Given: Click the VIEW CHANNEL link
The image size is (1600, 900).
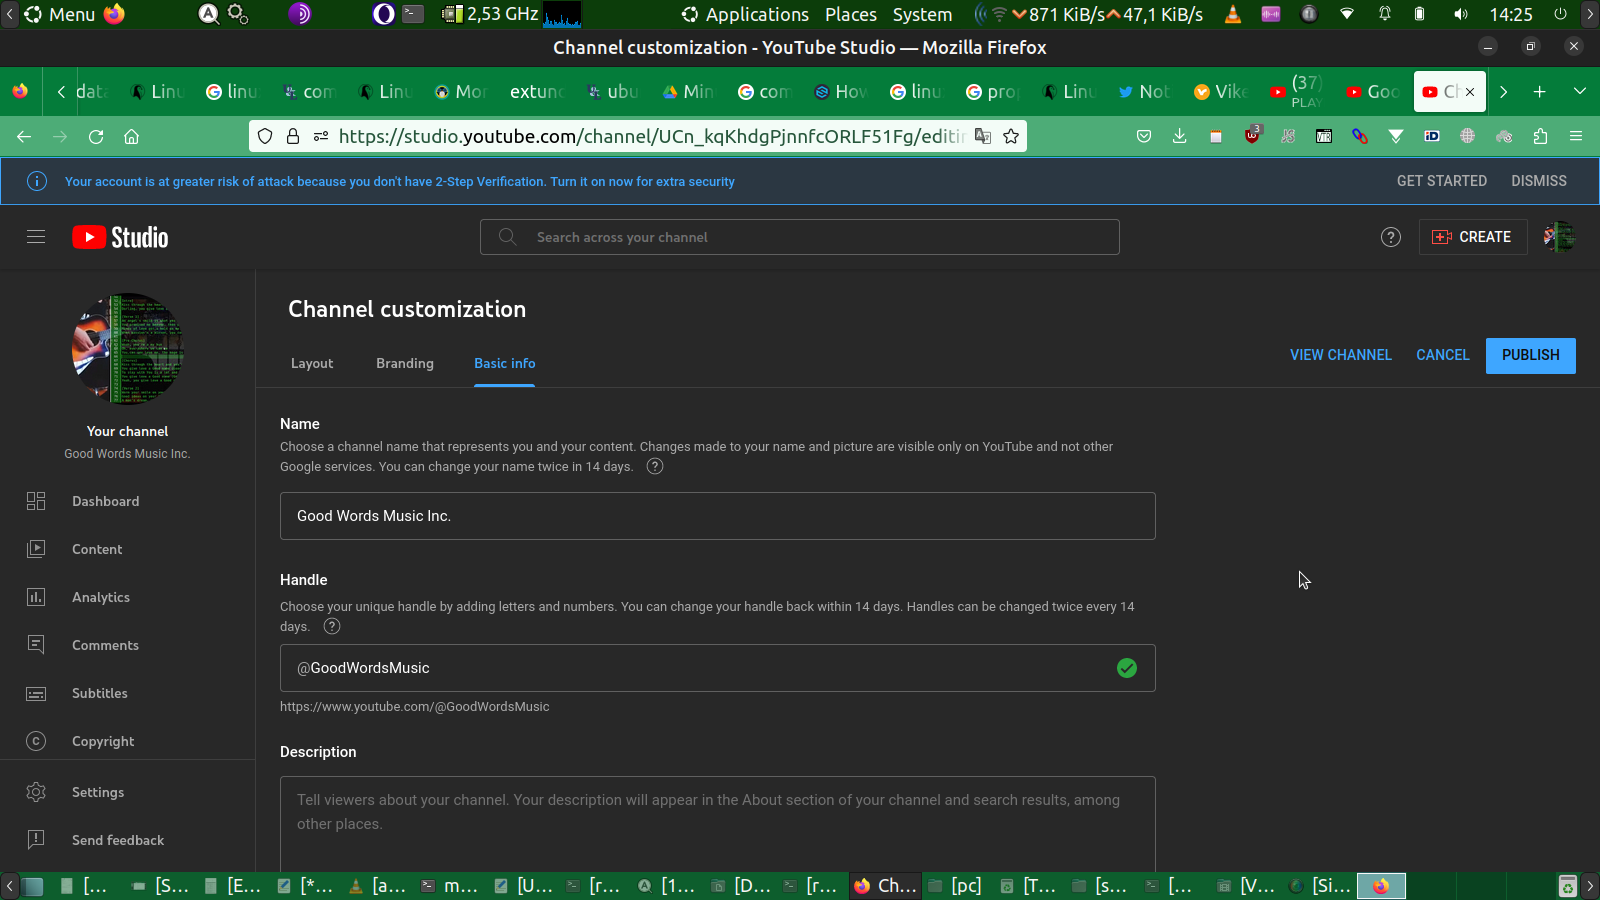Looking at the screenshot, I should point(1340,355).
